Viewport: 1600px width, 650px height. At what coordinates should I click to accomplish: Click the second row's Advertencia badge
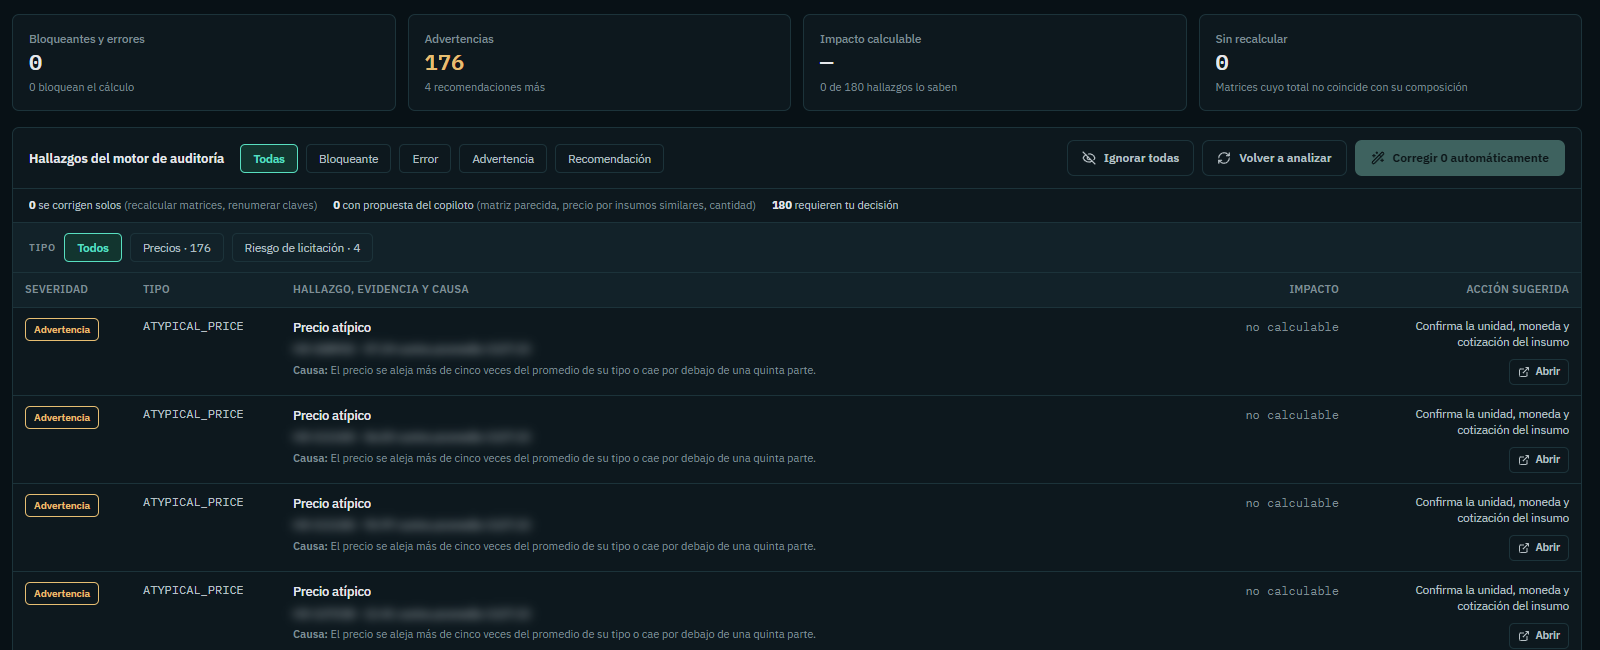62,418
